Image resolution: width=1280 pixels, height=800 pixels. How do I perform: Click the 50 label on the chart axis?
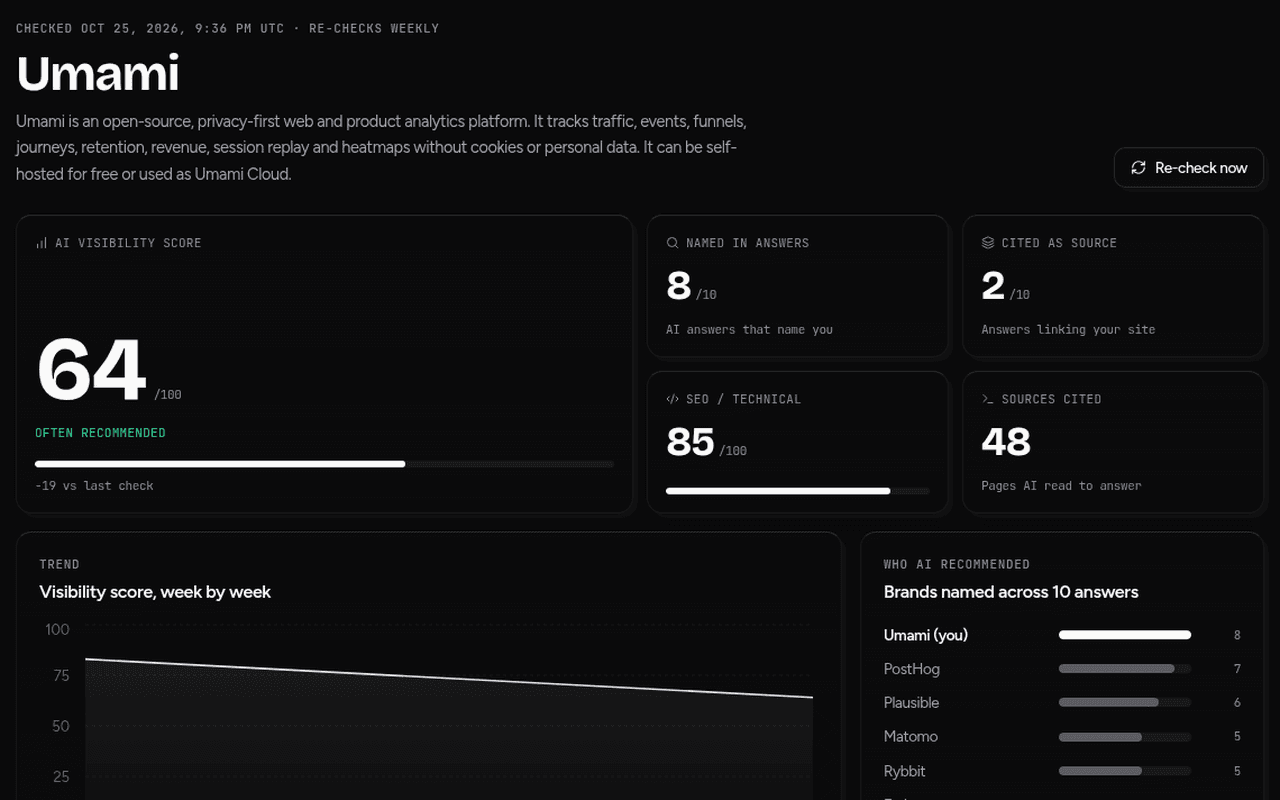[x=61, y=726]
